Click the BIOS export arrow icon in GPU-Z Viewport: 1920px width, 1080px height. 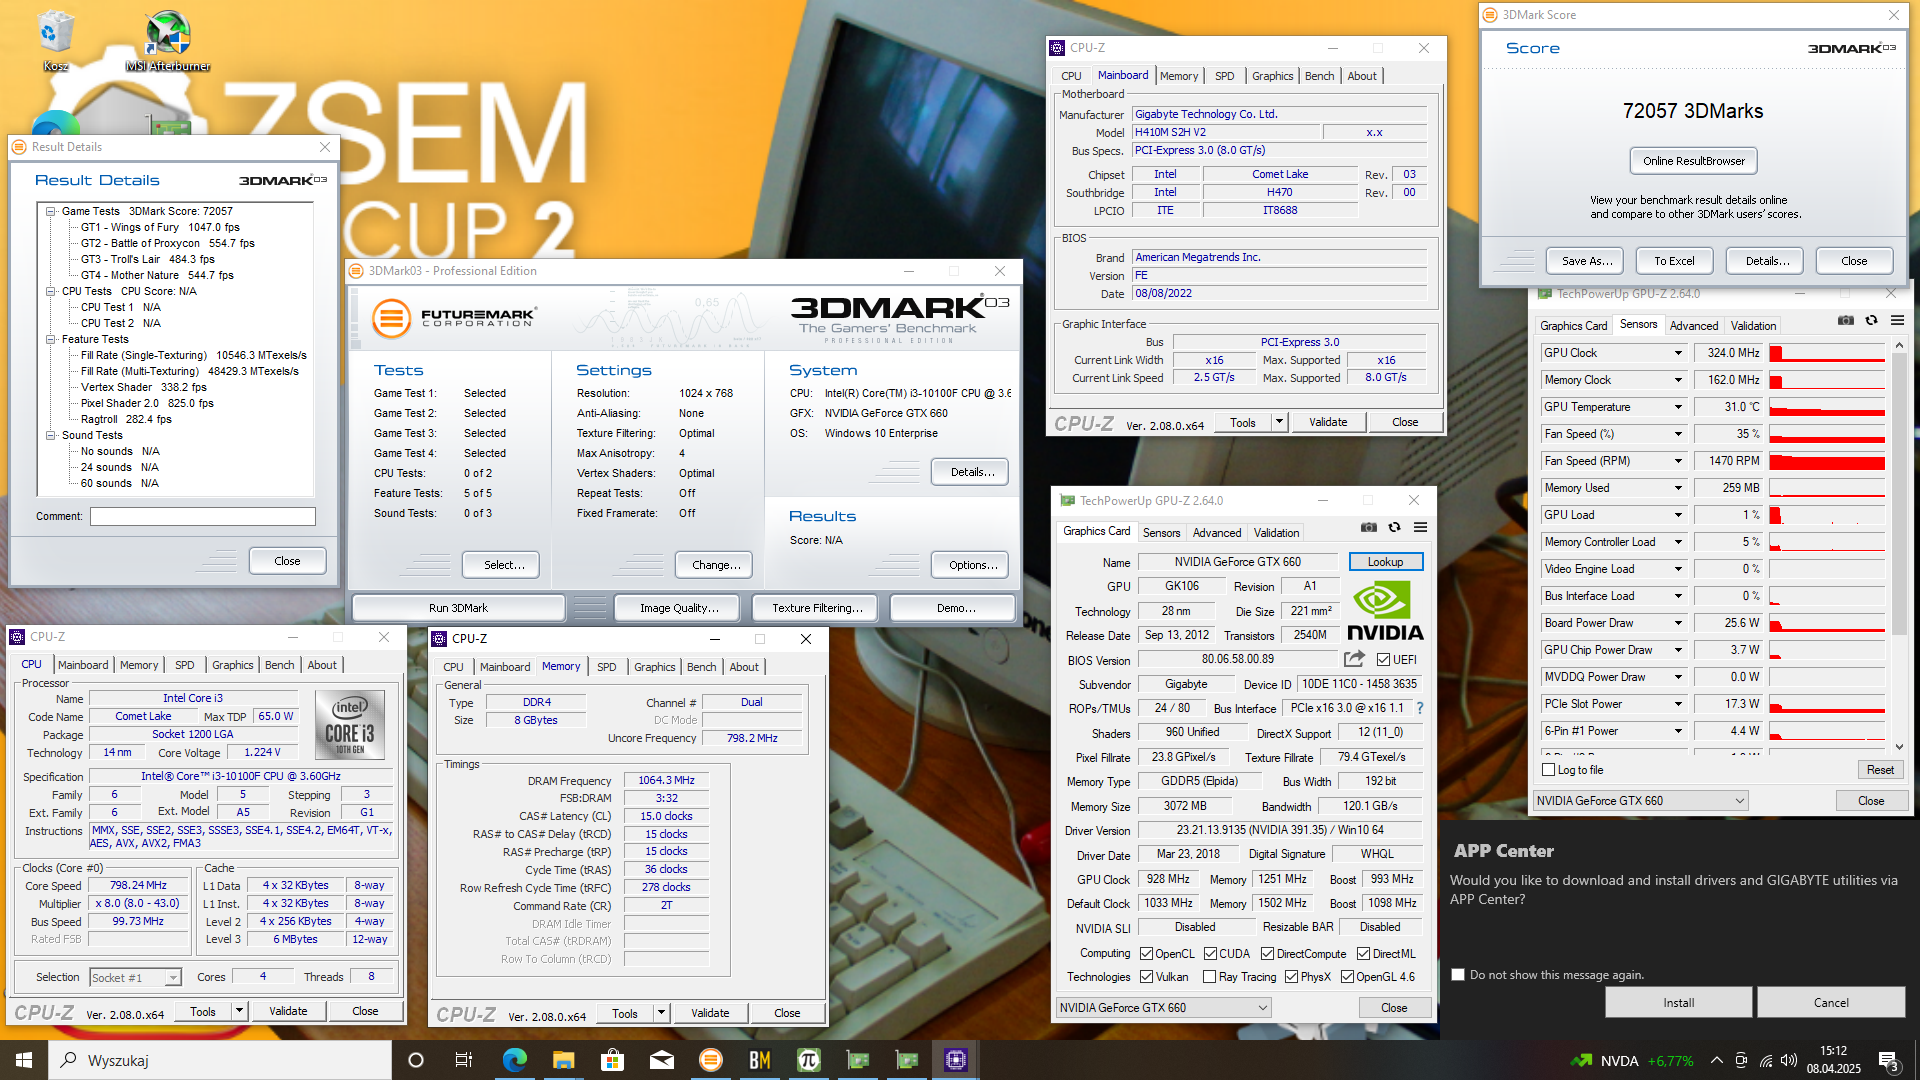pos(1354,659)
